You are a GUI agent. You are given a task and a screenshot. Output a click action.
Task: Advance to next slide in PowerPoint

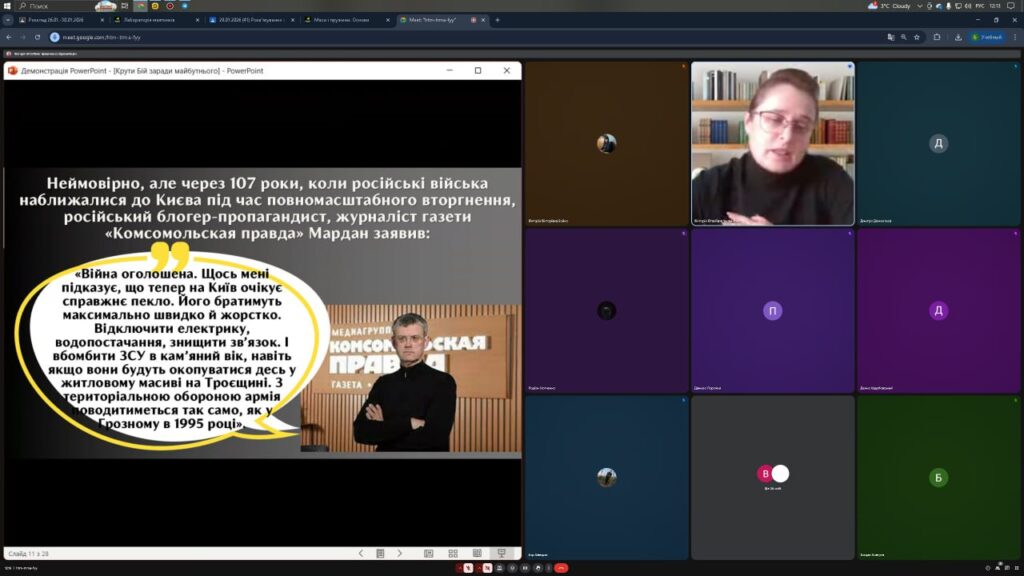pos(399,553)
